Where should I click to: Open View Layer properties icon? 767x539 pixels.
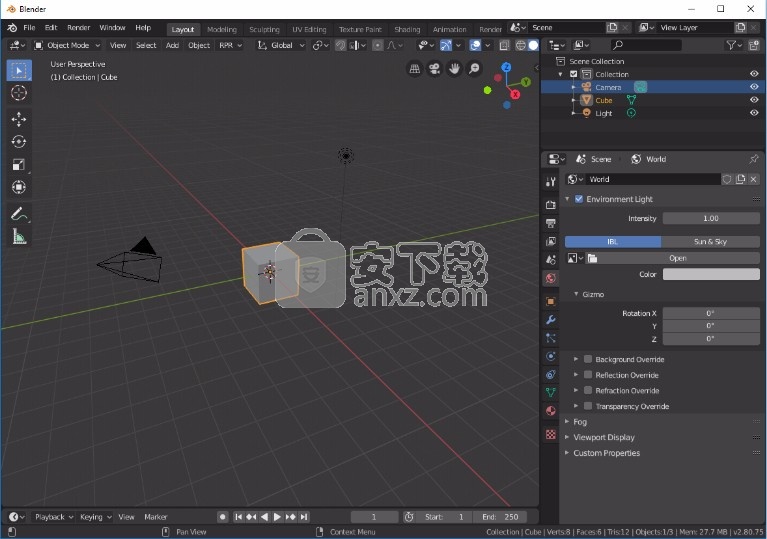(x=551, y=242)
